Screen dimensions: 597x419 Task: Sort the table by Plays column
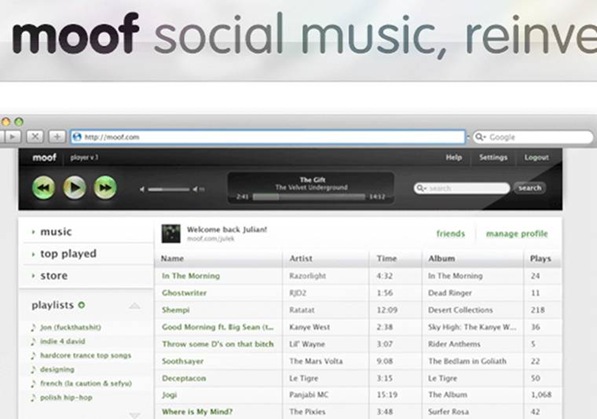pos(540,259)
